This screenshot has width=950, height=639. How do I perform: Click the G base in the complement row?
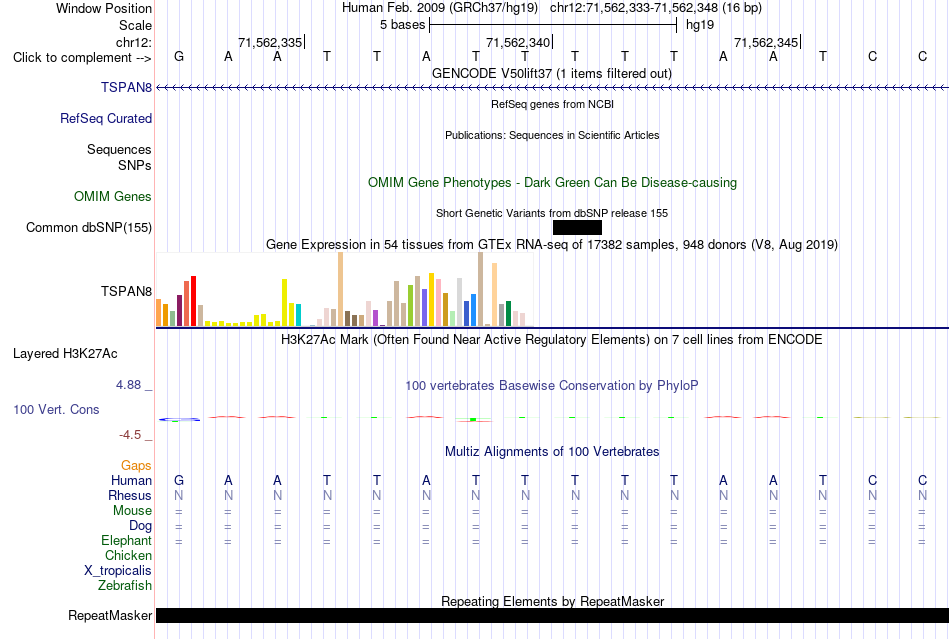point(179,56)
